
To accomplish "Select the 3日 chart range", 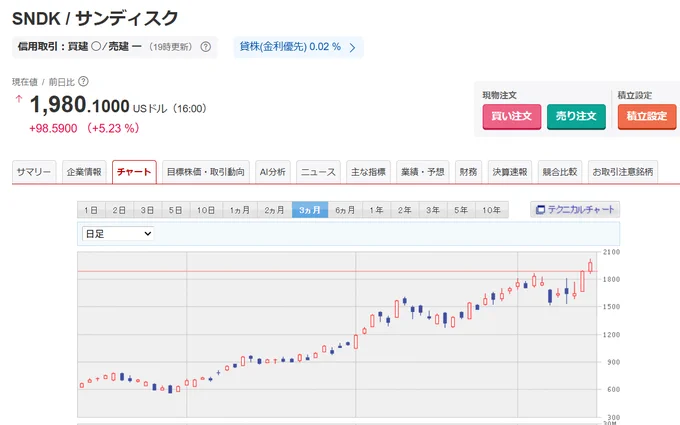I will 147,210.
